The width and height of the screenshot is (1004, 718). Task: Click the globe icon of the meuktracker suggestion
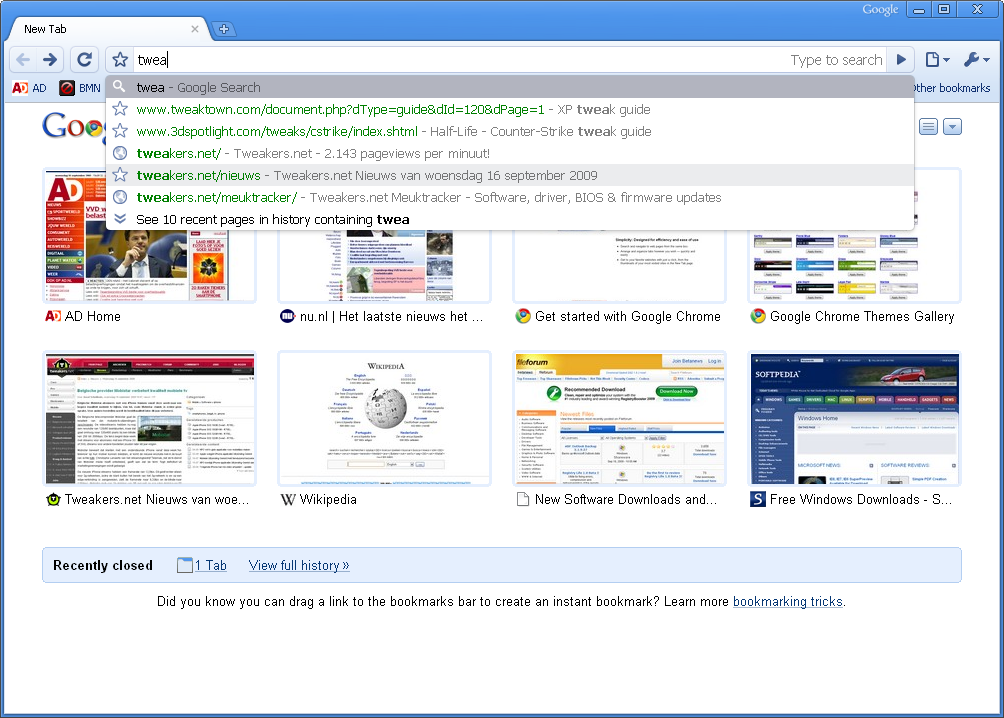120,197
